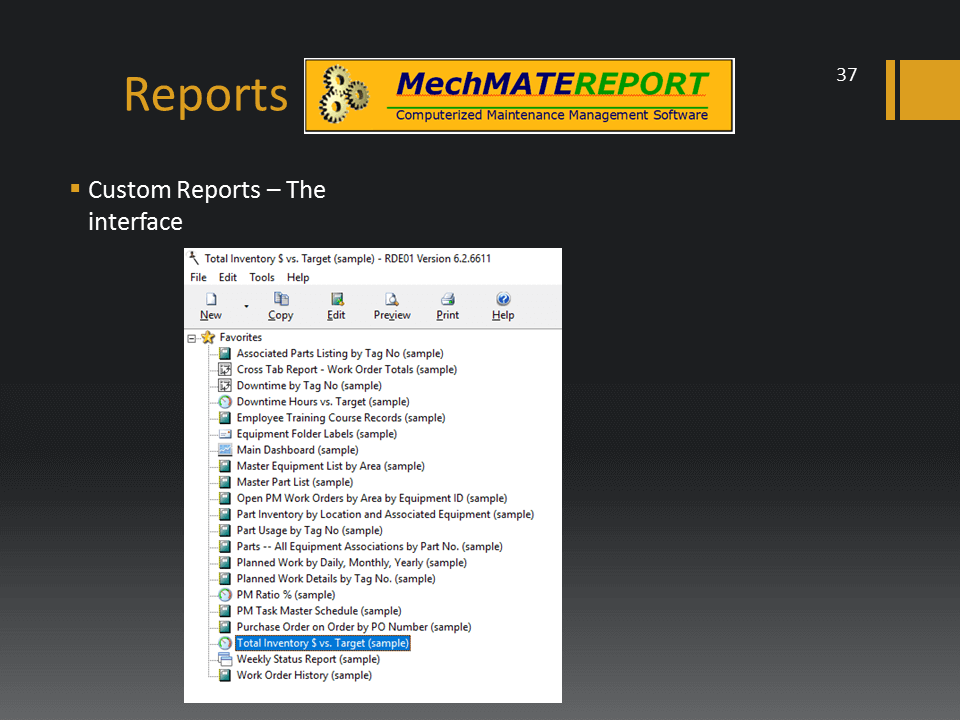Select Part Inventory by Location and Associated Equipment
This screenshot has height=720, width=960.
[385, 514]
